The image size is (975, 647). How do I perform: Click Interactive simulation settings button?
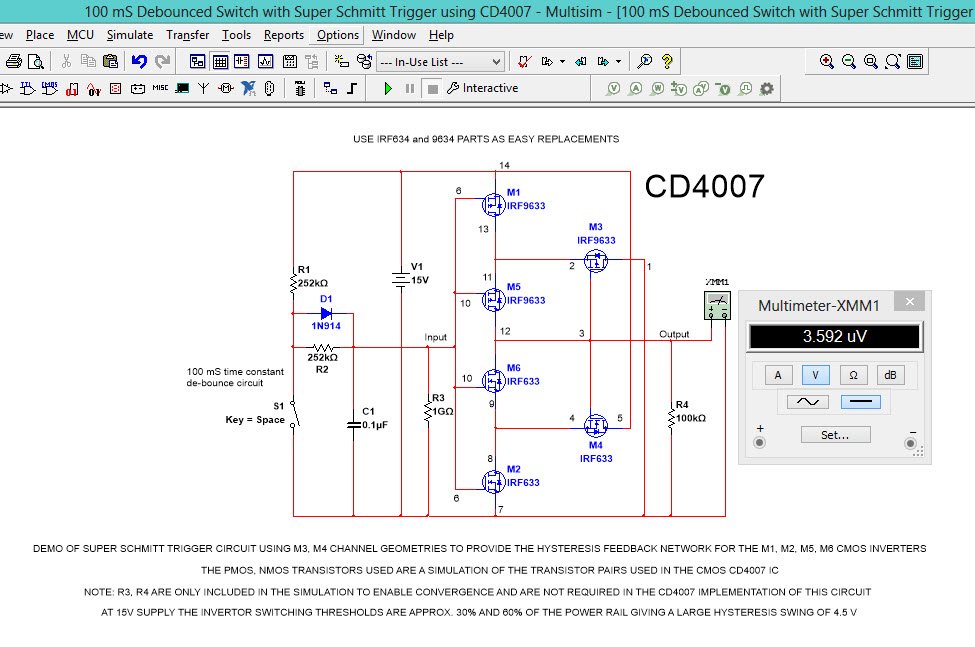[483, 88]
